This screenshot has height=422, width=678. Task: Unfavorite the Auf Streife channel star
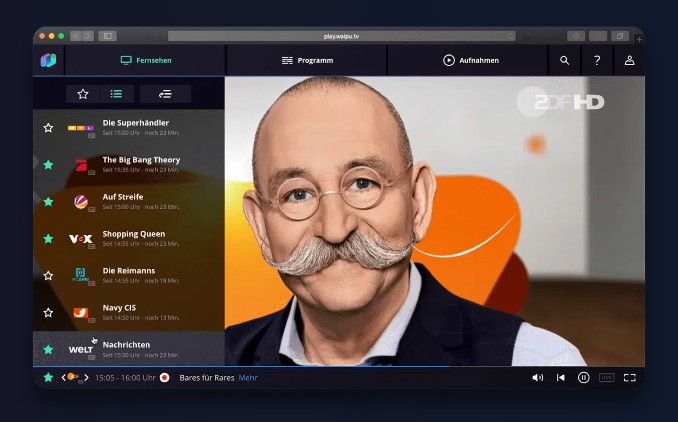(x=48, y=201)
